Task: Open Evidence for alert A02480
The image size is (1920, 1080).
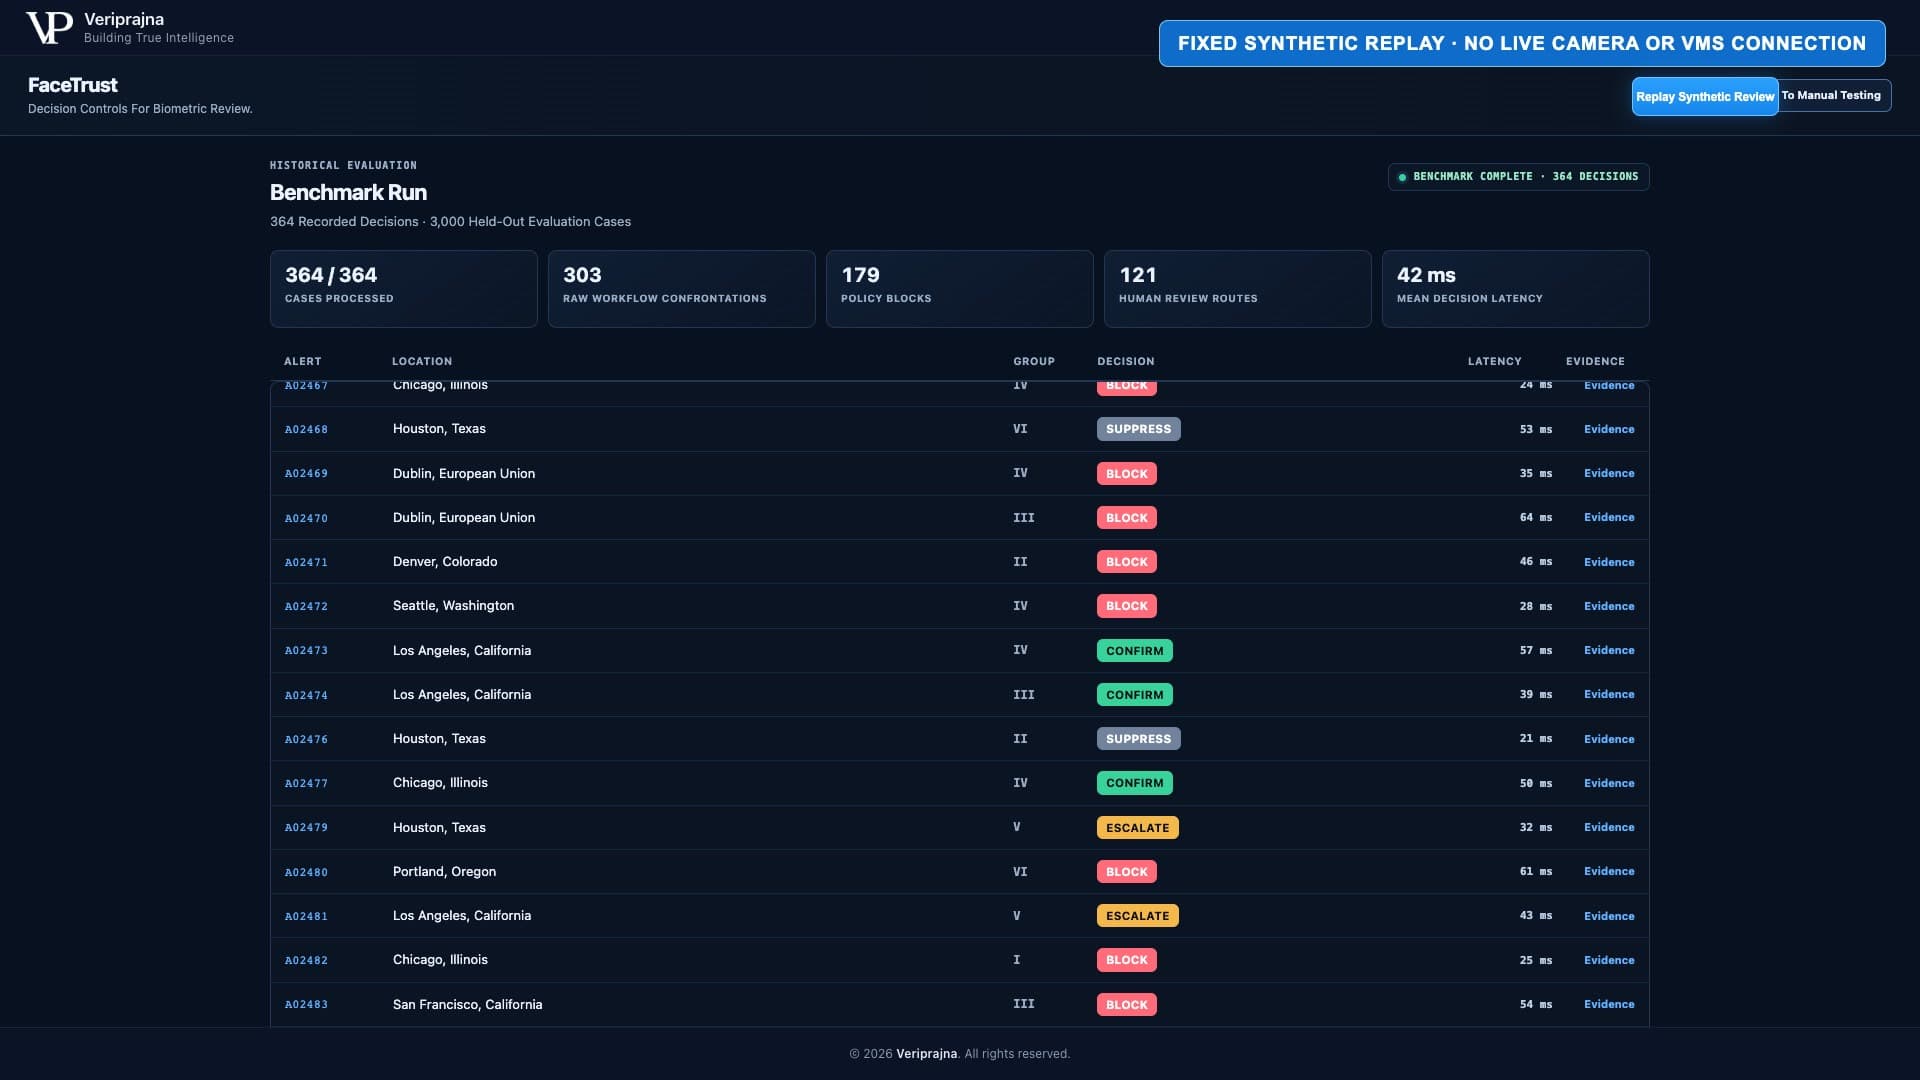Action: click(x=1609, y=871)
